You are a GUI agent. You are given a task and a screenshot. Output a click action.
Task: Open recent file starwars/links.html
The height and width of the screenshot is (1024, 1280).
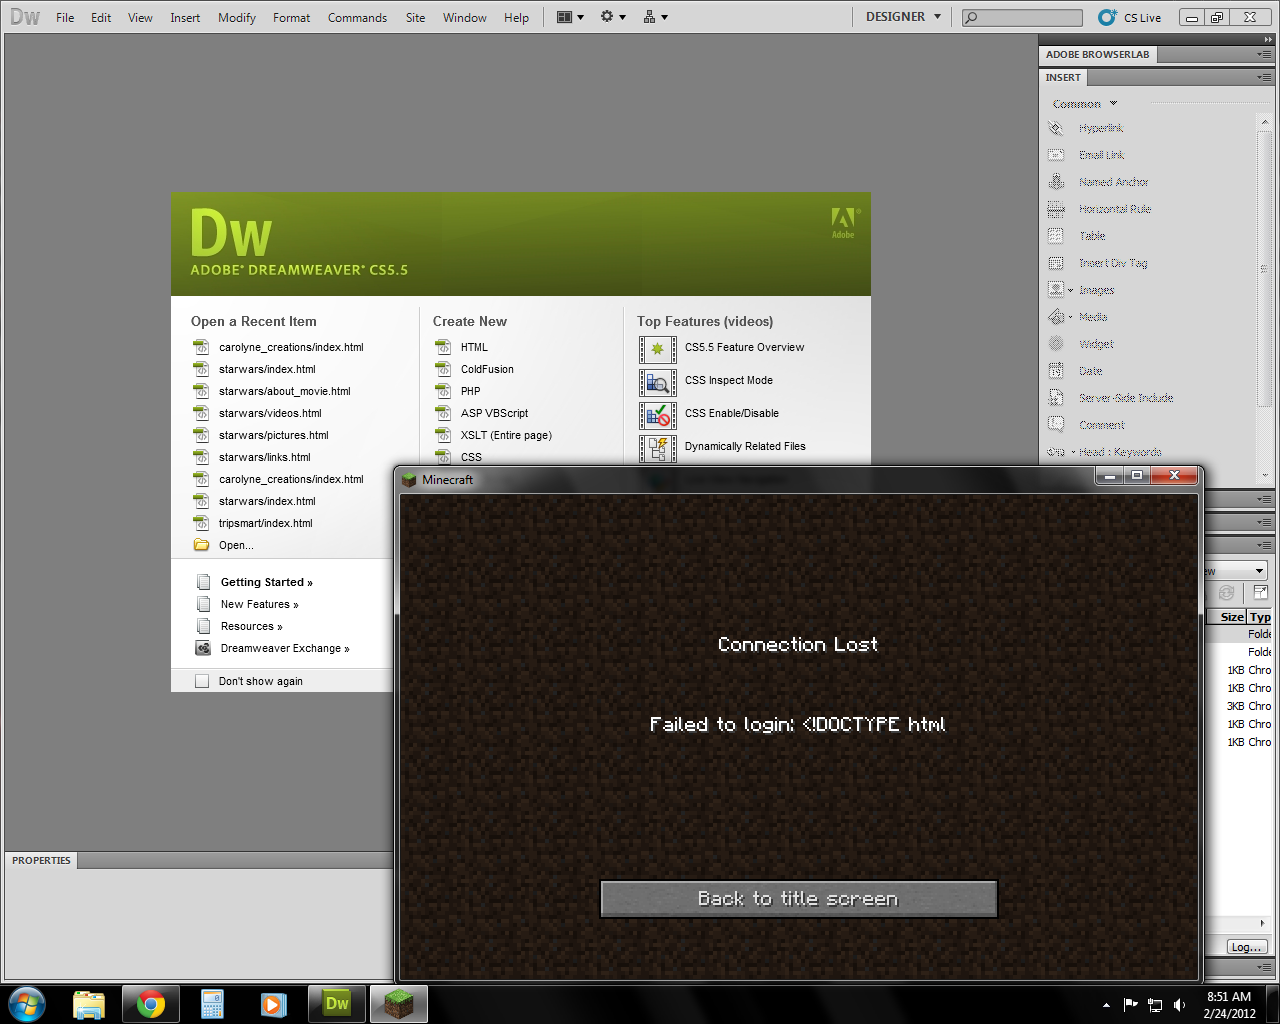(265, 457)
